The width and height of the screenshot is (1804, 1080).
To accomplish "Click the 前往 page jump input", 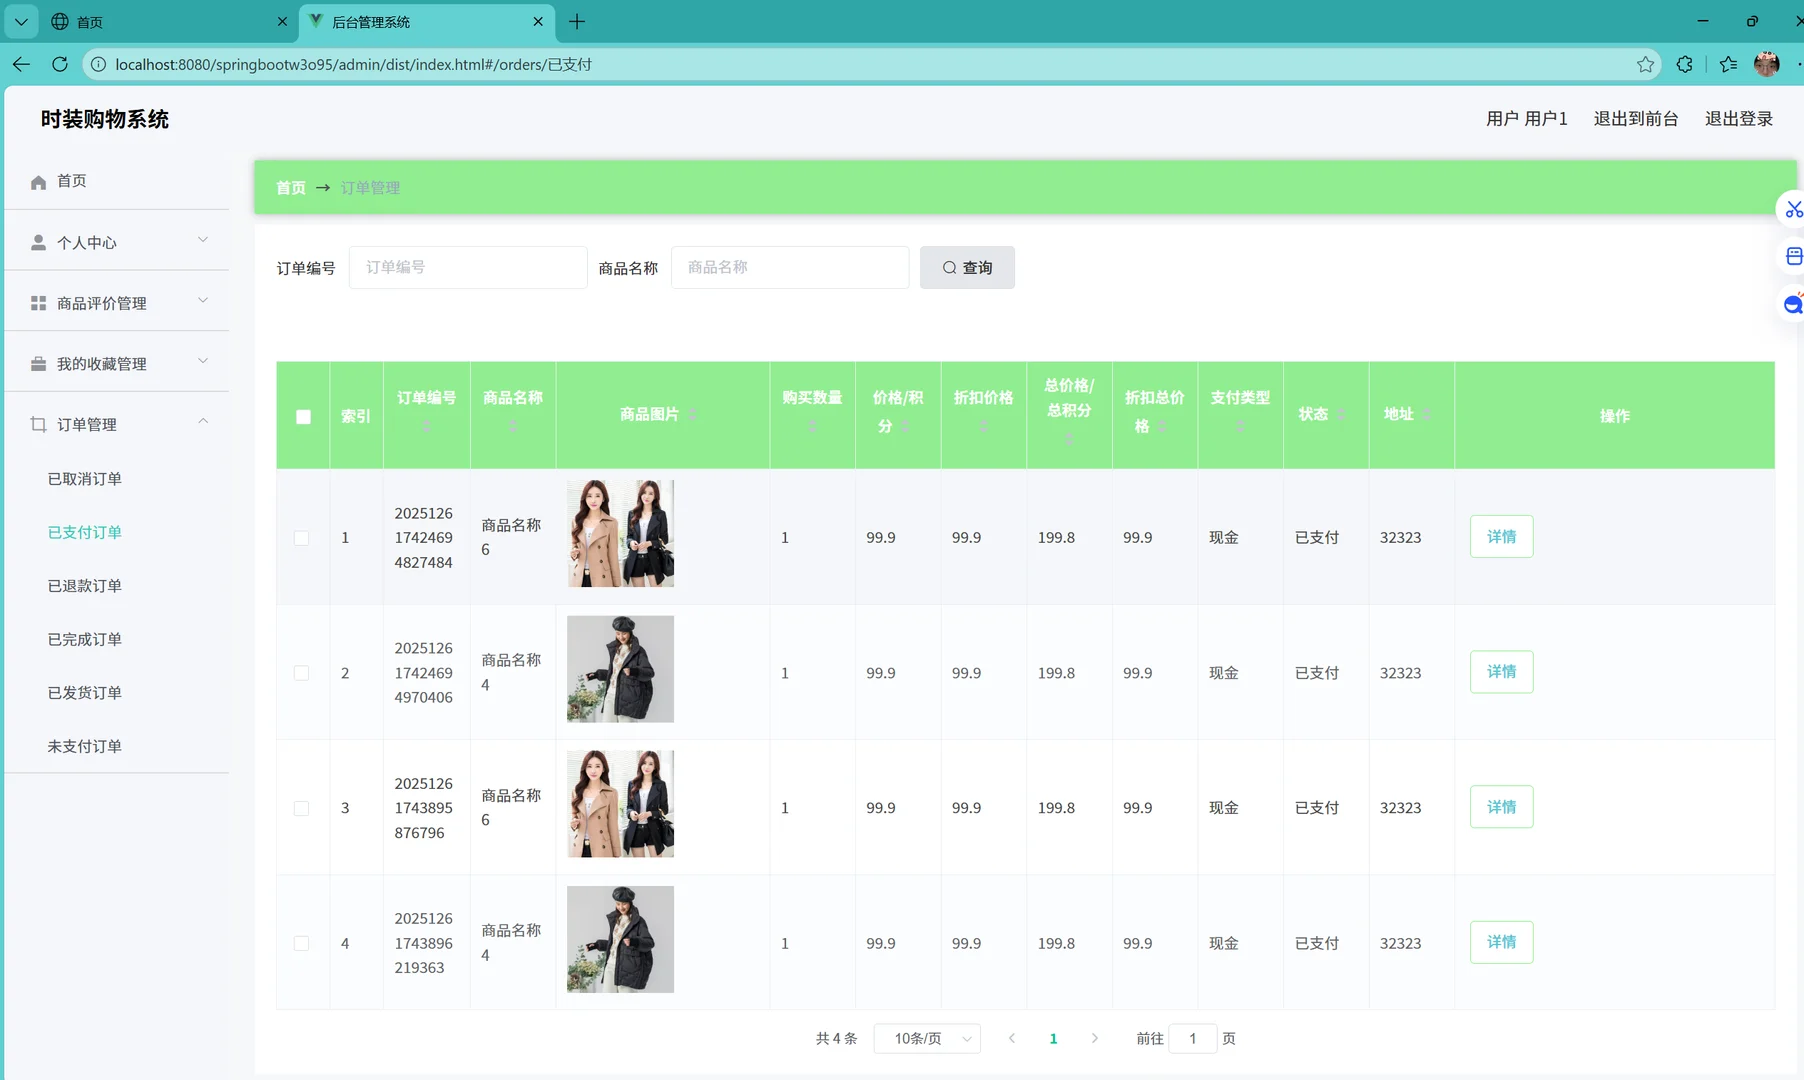I will [1192, 1038].
